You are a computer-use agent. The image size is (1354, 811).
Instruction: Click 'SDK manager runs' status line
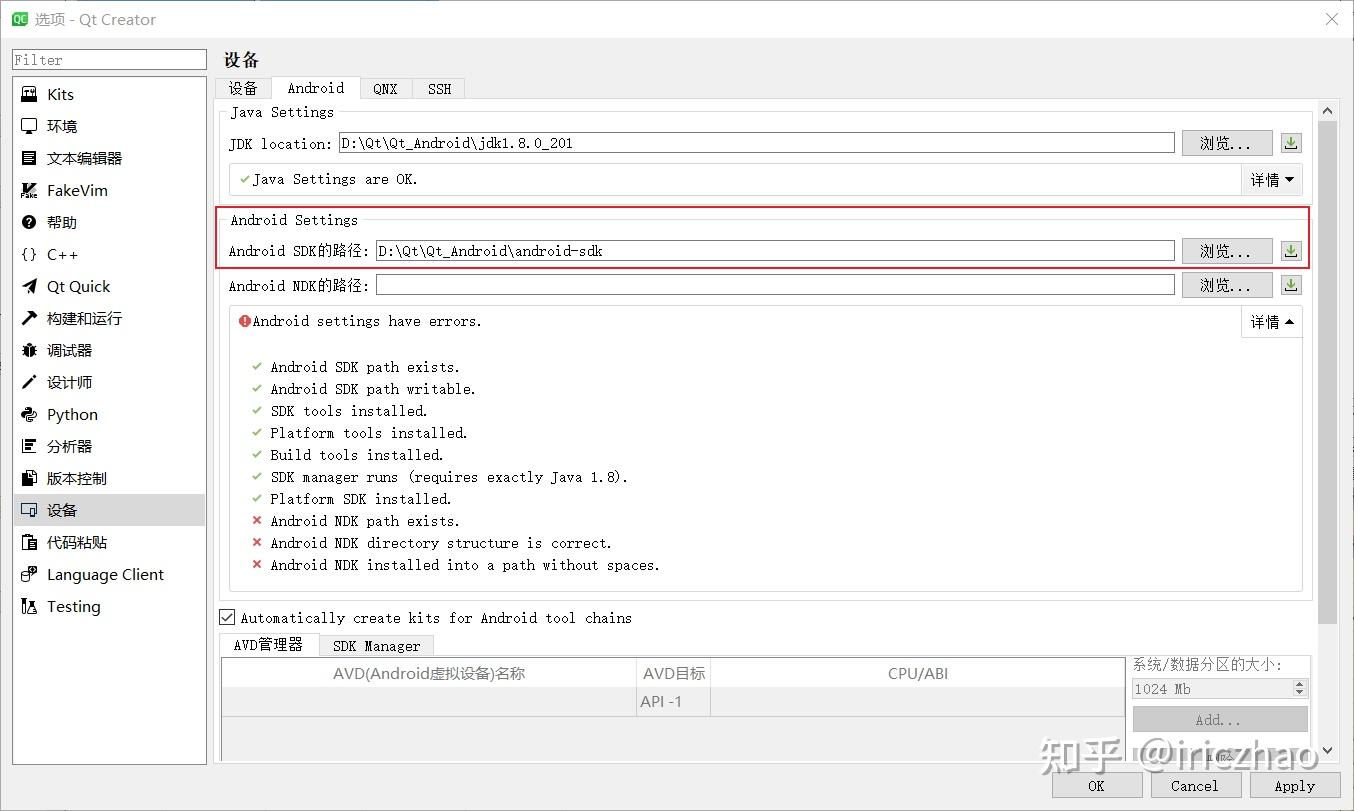pyautogui.click(x=449, y=477)
